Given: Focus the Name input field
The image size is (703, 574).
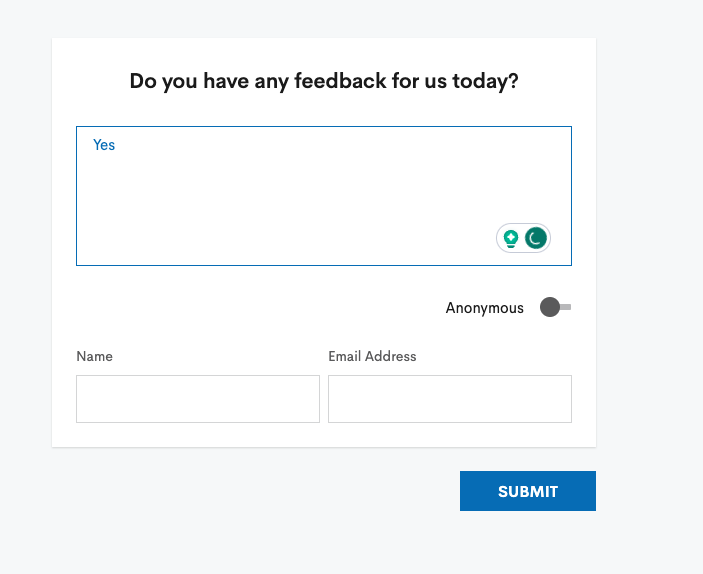Looking at the screenshot, I should [x=198, y=399].
